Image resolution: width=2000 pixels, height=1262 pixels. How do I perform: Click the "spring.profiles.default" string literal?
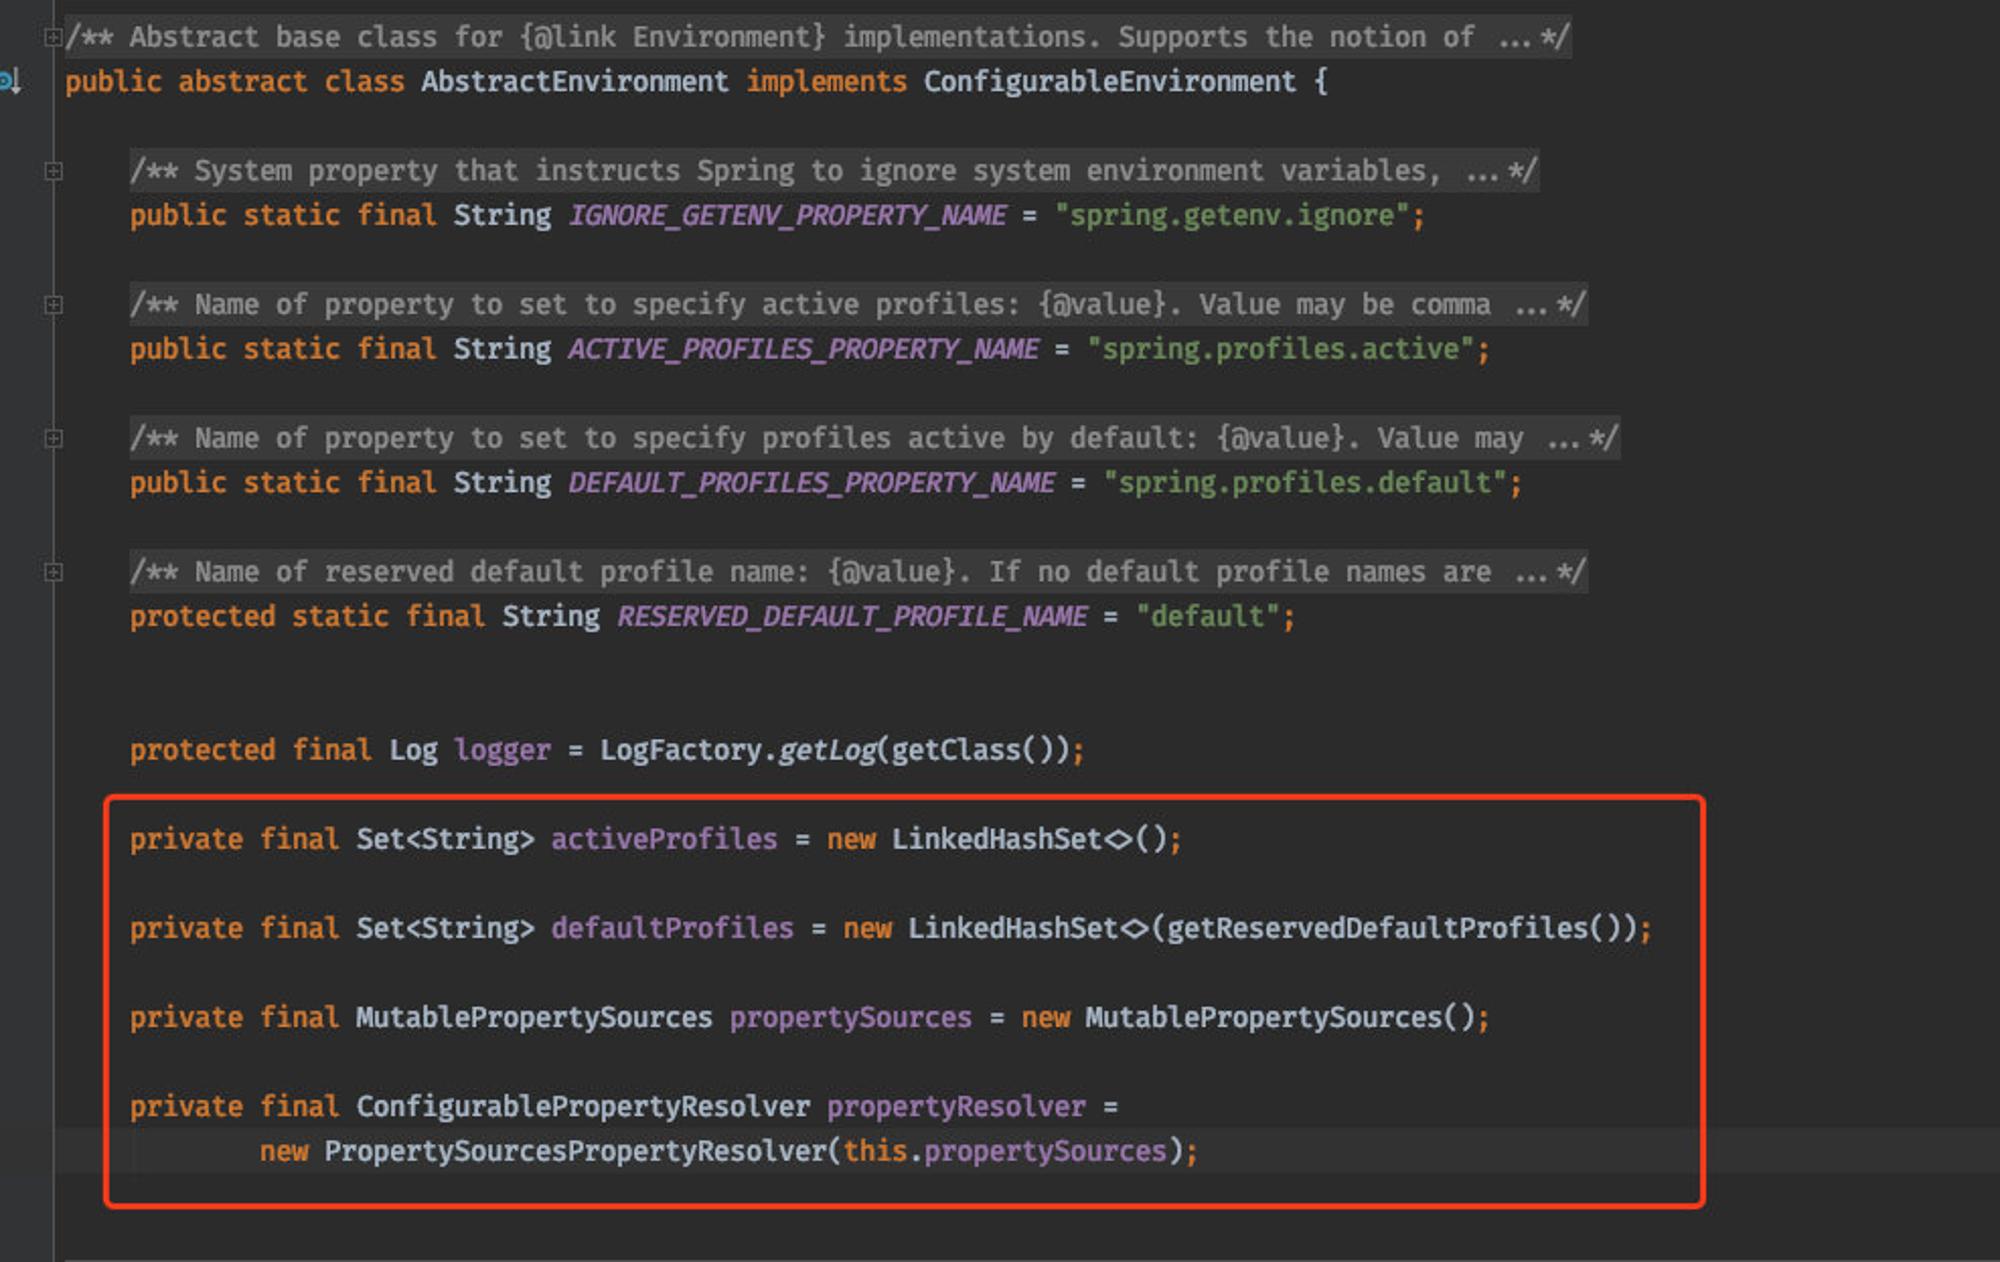pos(1306,483)
